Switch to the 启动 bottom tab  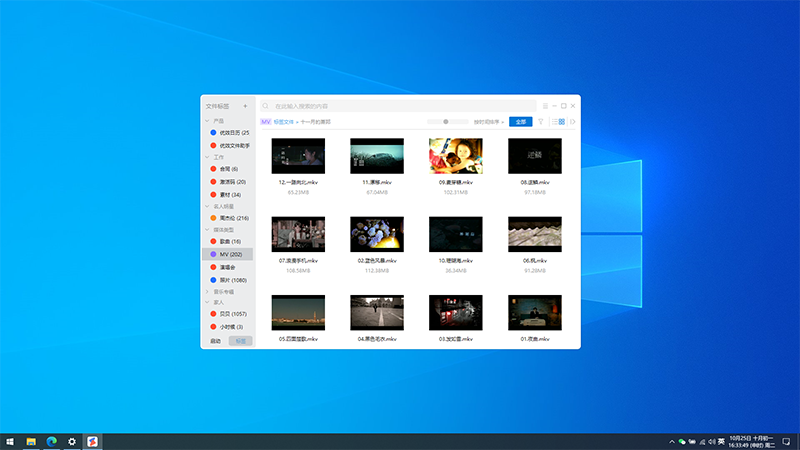pyautogui.click(x=216, y=341)
